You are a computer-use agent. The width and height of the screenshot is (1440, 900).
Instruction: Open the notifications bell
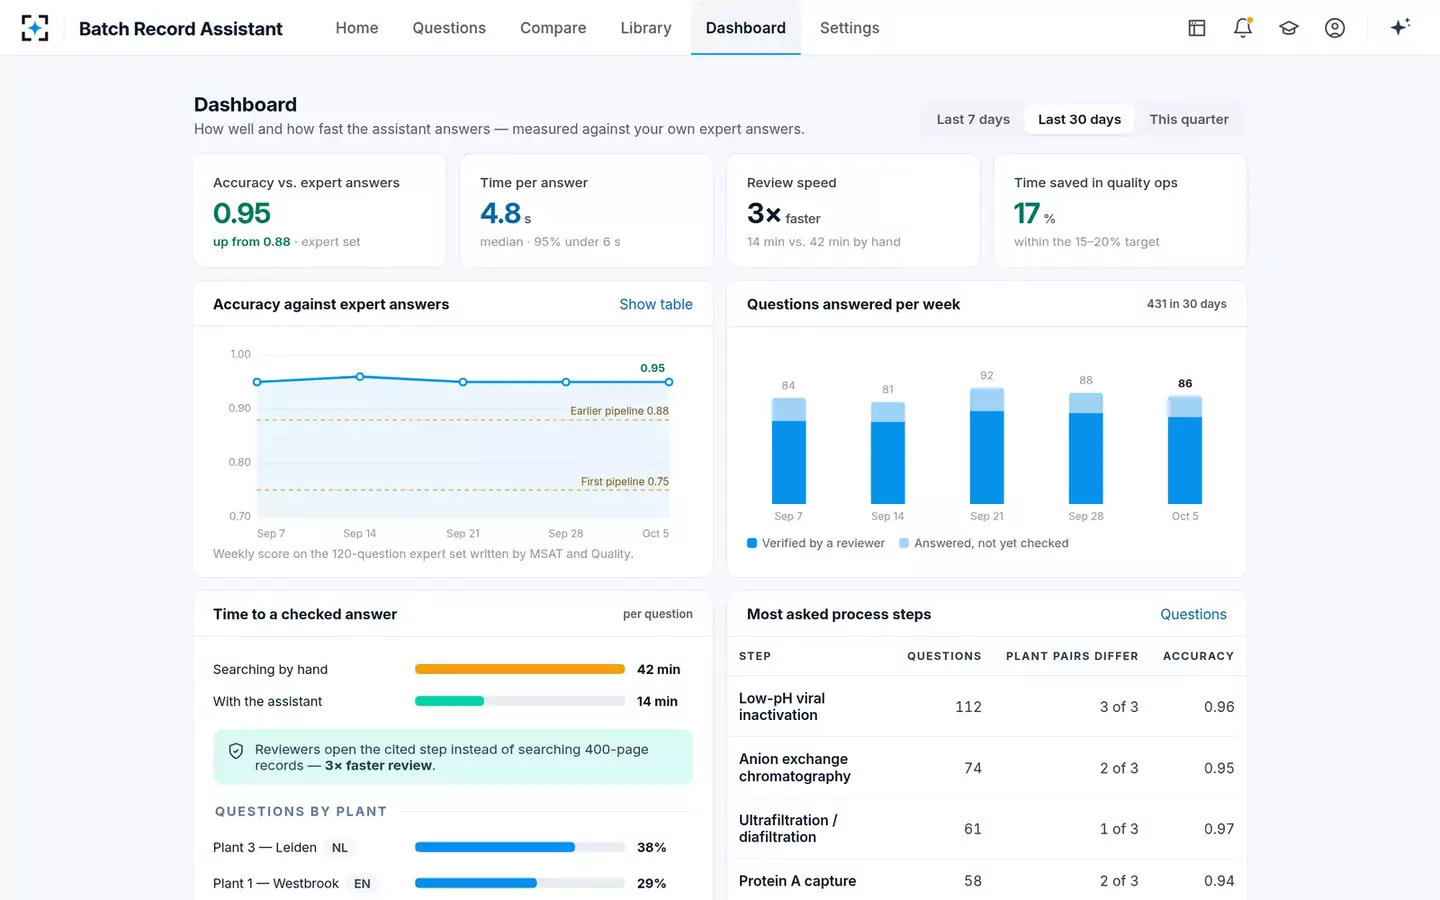click(x=1243, y=28)
